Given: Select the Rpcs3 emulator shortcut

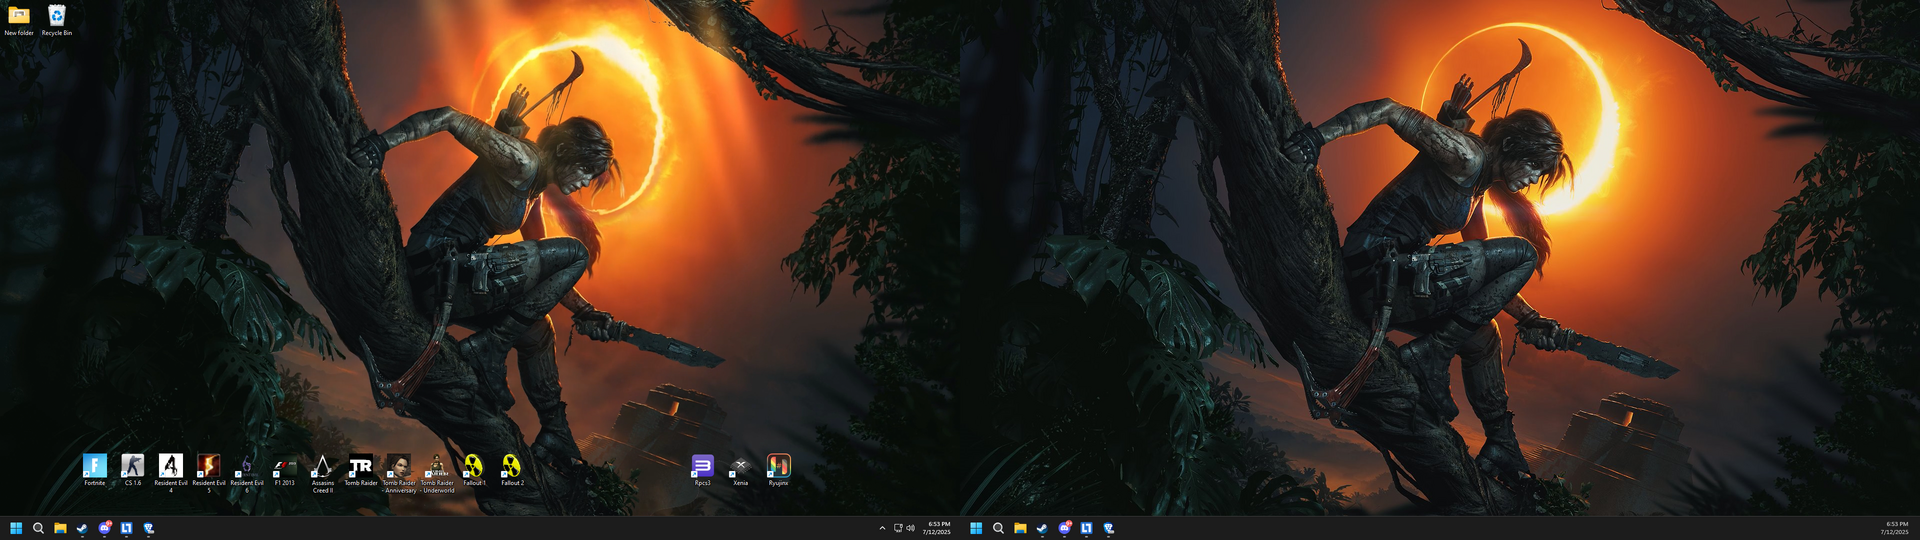Looking at the screenshot, I should [x=703, y=470].
